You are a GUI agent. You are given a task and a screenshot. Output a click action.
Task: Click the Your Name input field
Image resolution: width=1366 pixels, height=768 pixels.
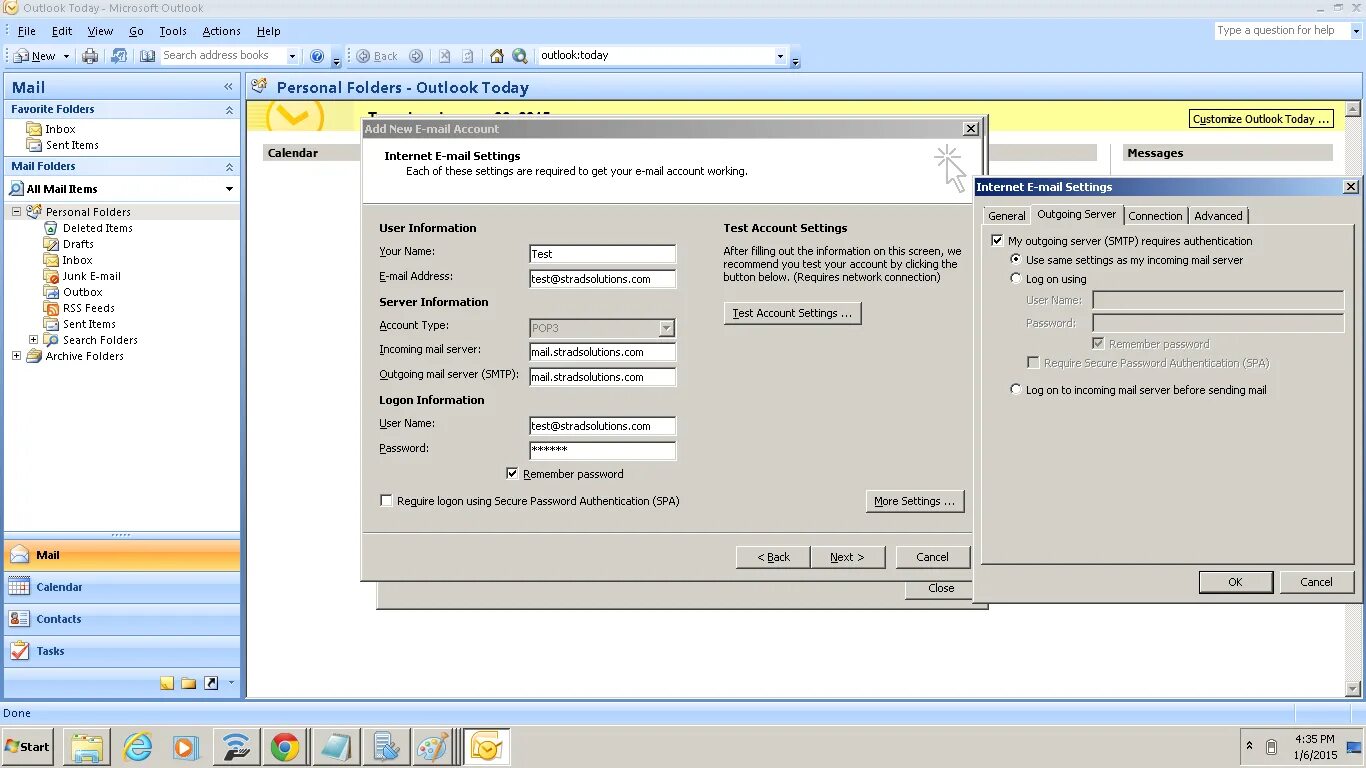point(602,254)
